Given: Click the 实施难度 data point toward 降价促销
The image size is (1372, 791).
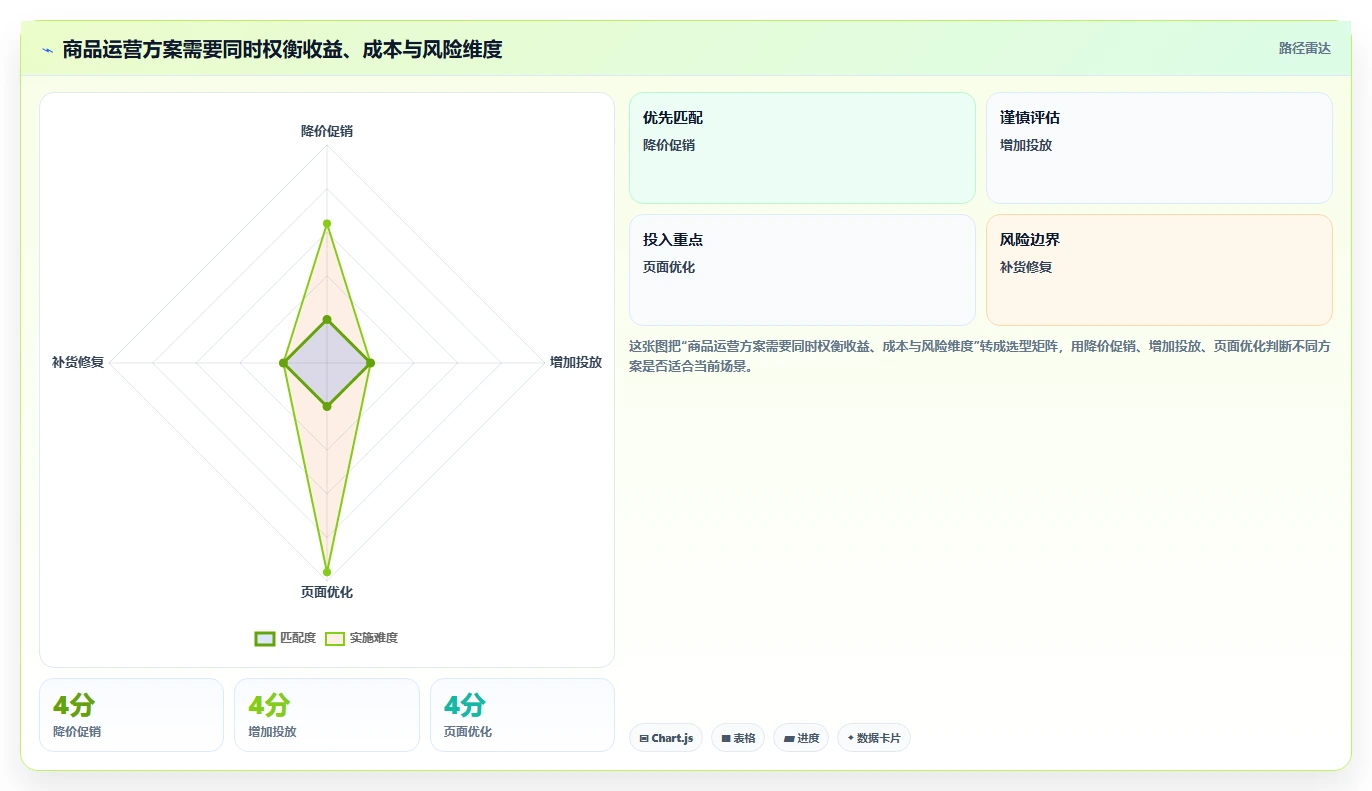Looking at the screenshot, I should (327, 224).
